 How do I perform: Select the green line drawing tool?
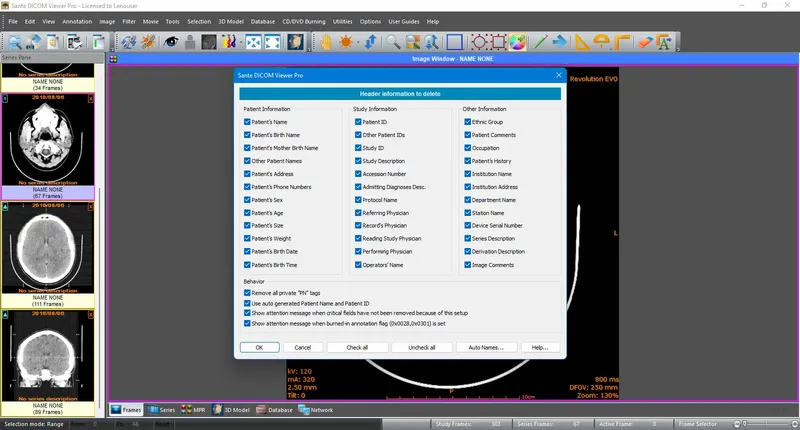(539, 42)
